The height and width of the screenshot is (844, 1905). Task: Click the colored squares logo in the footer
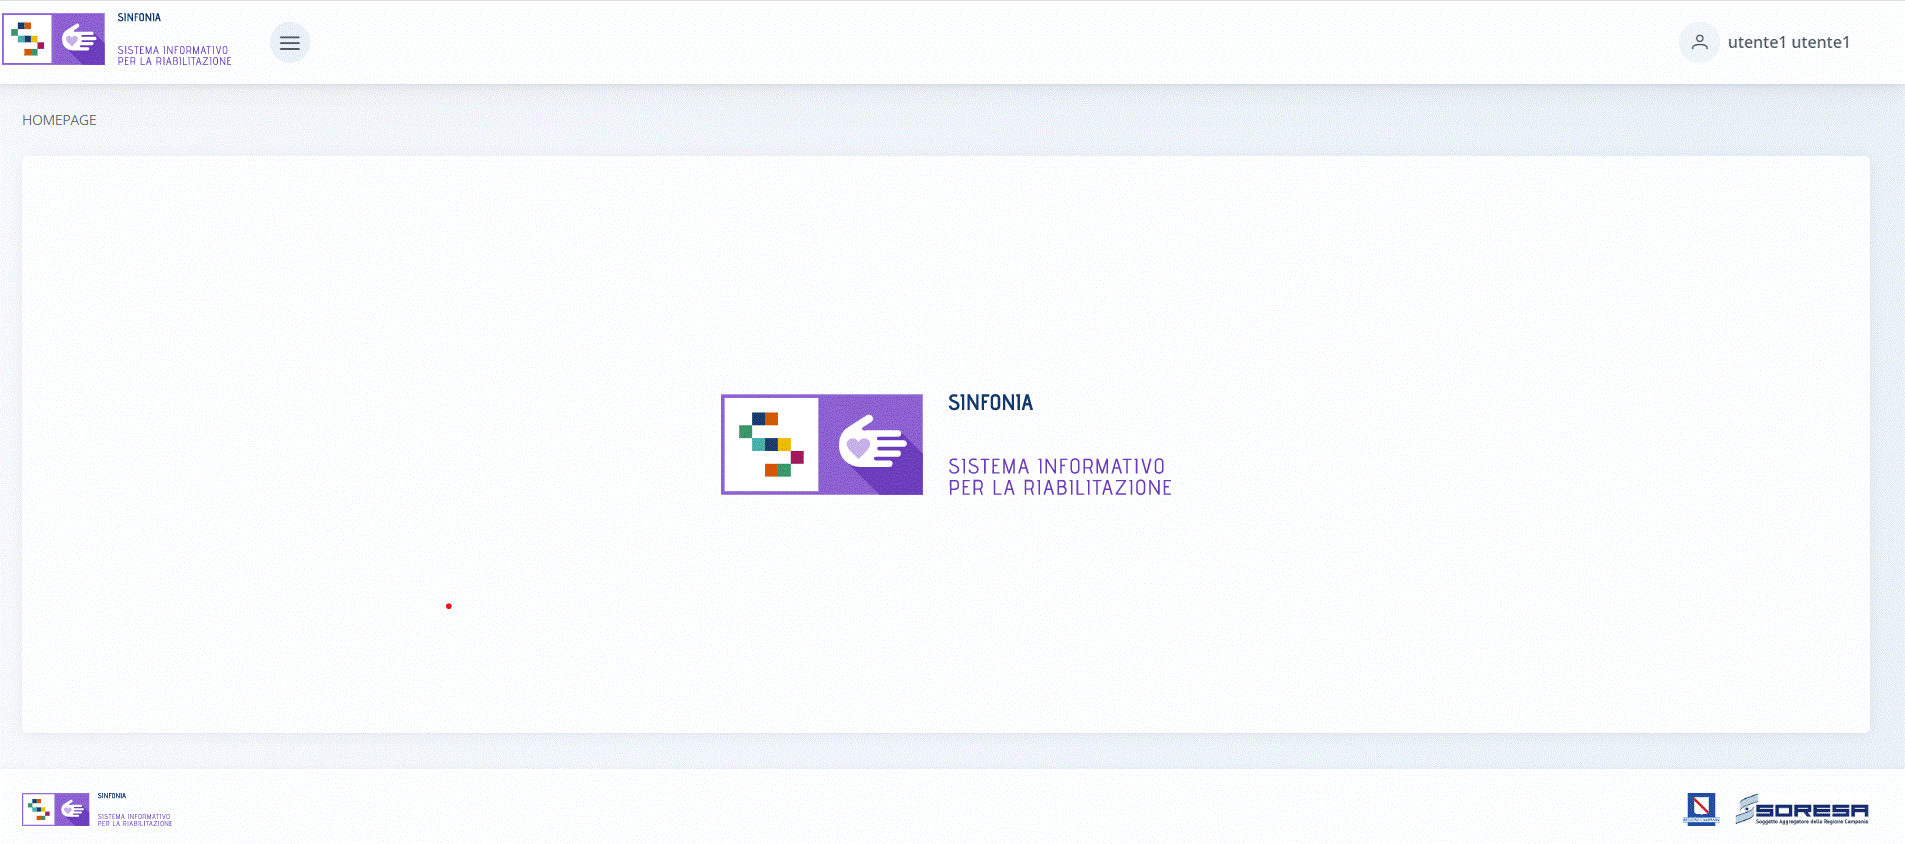(x=39, y=809)
